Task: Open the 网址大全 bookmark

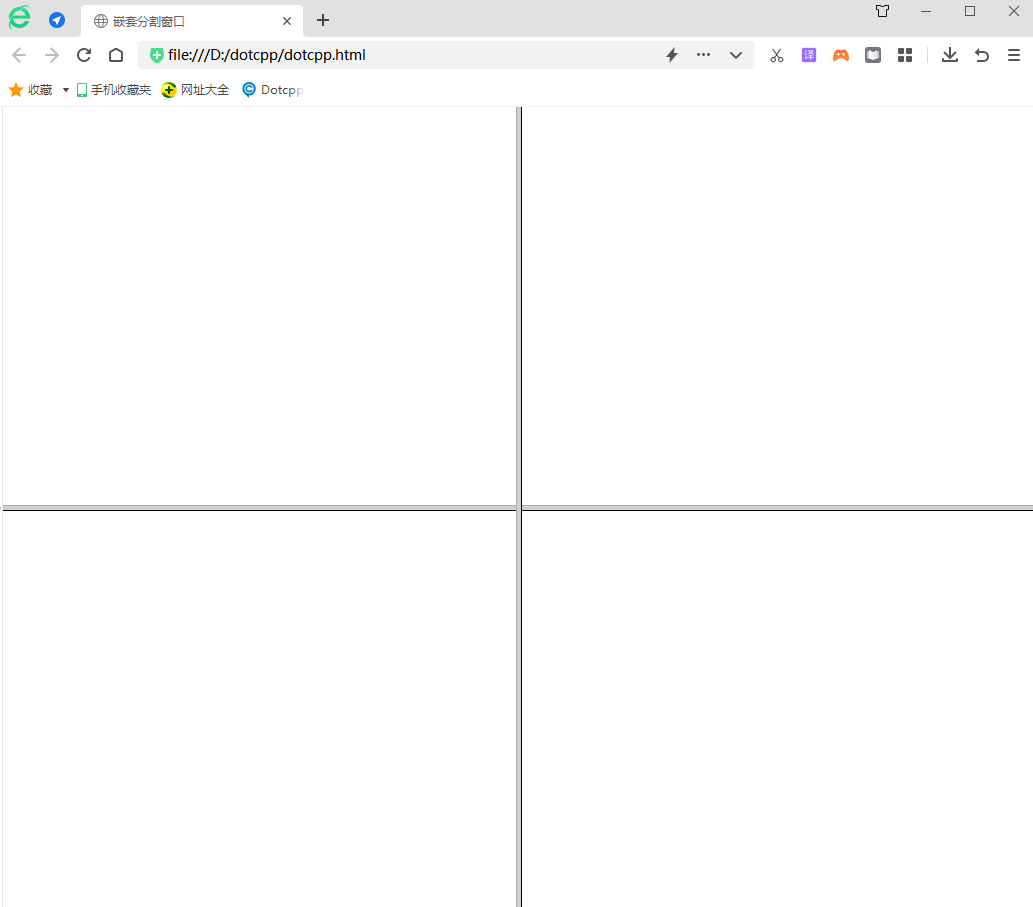Action: point(196,90)
